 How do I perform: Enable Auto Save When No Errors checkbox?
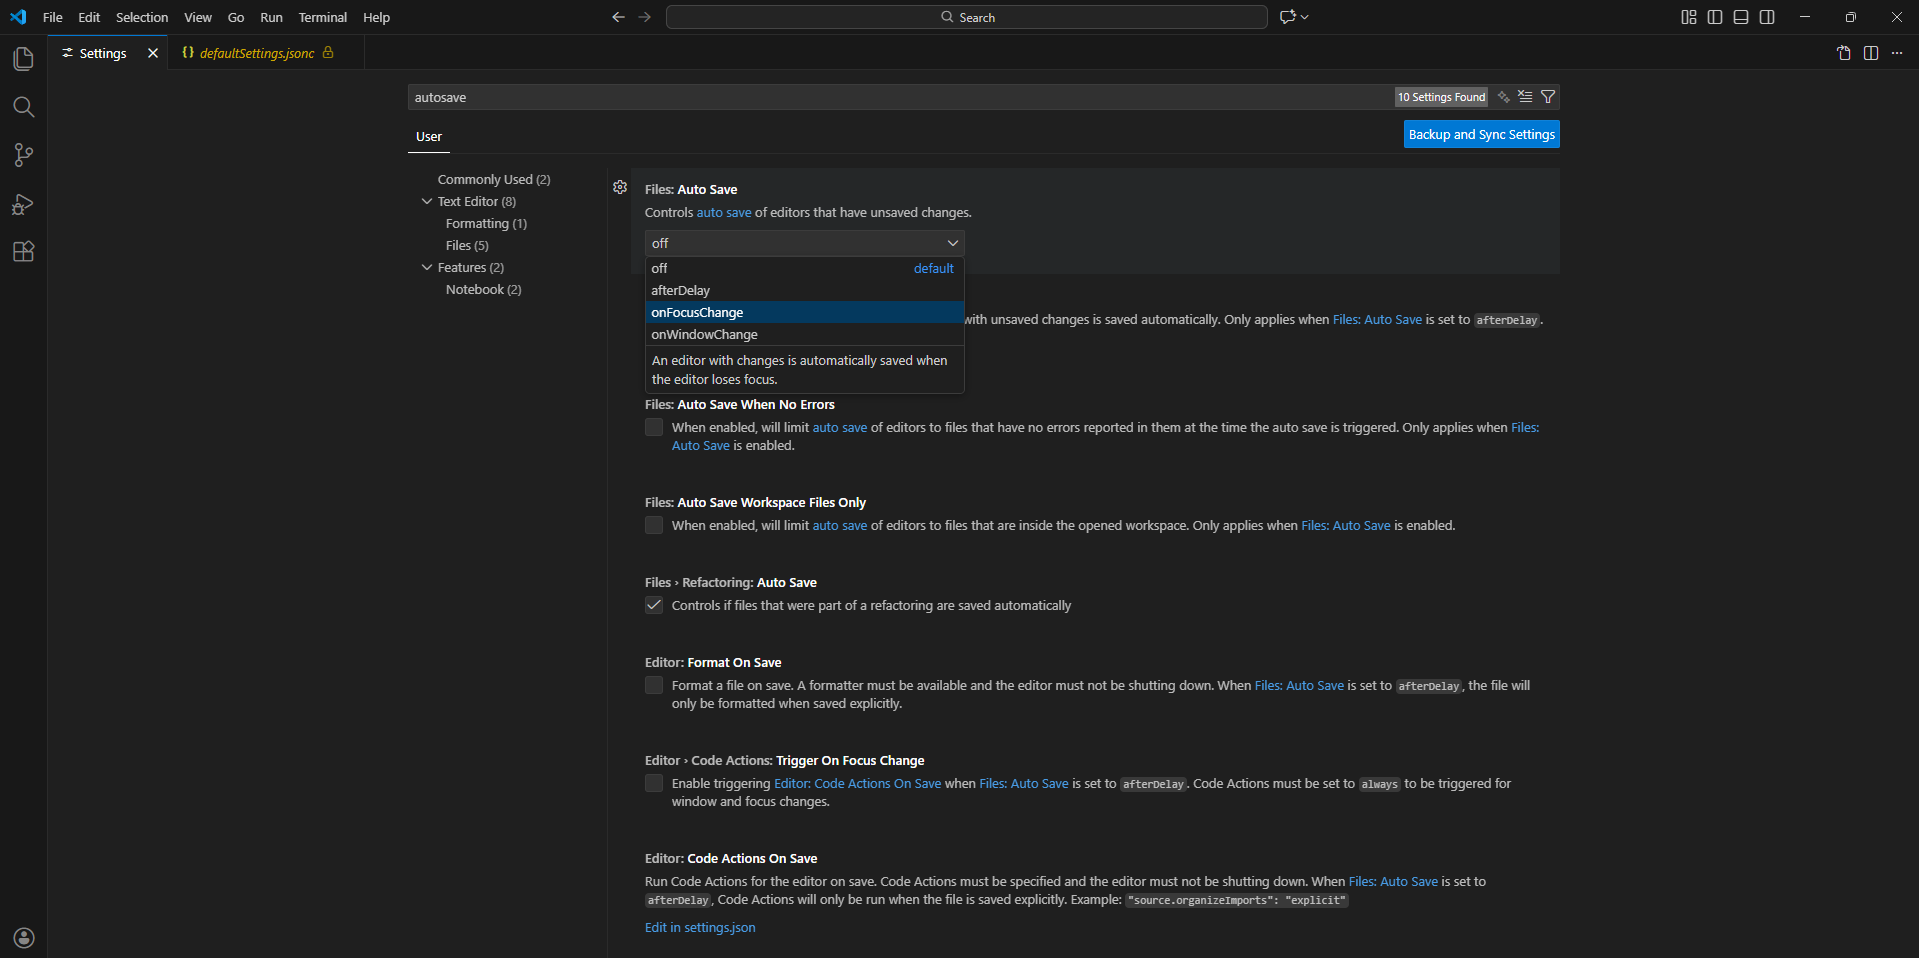[x=654, y=427]
